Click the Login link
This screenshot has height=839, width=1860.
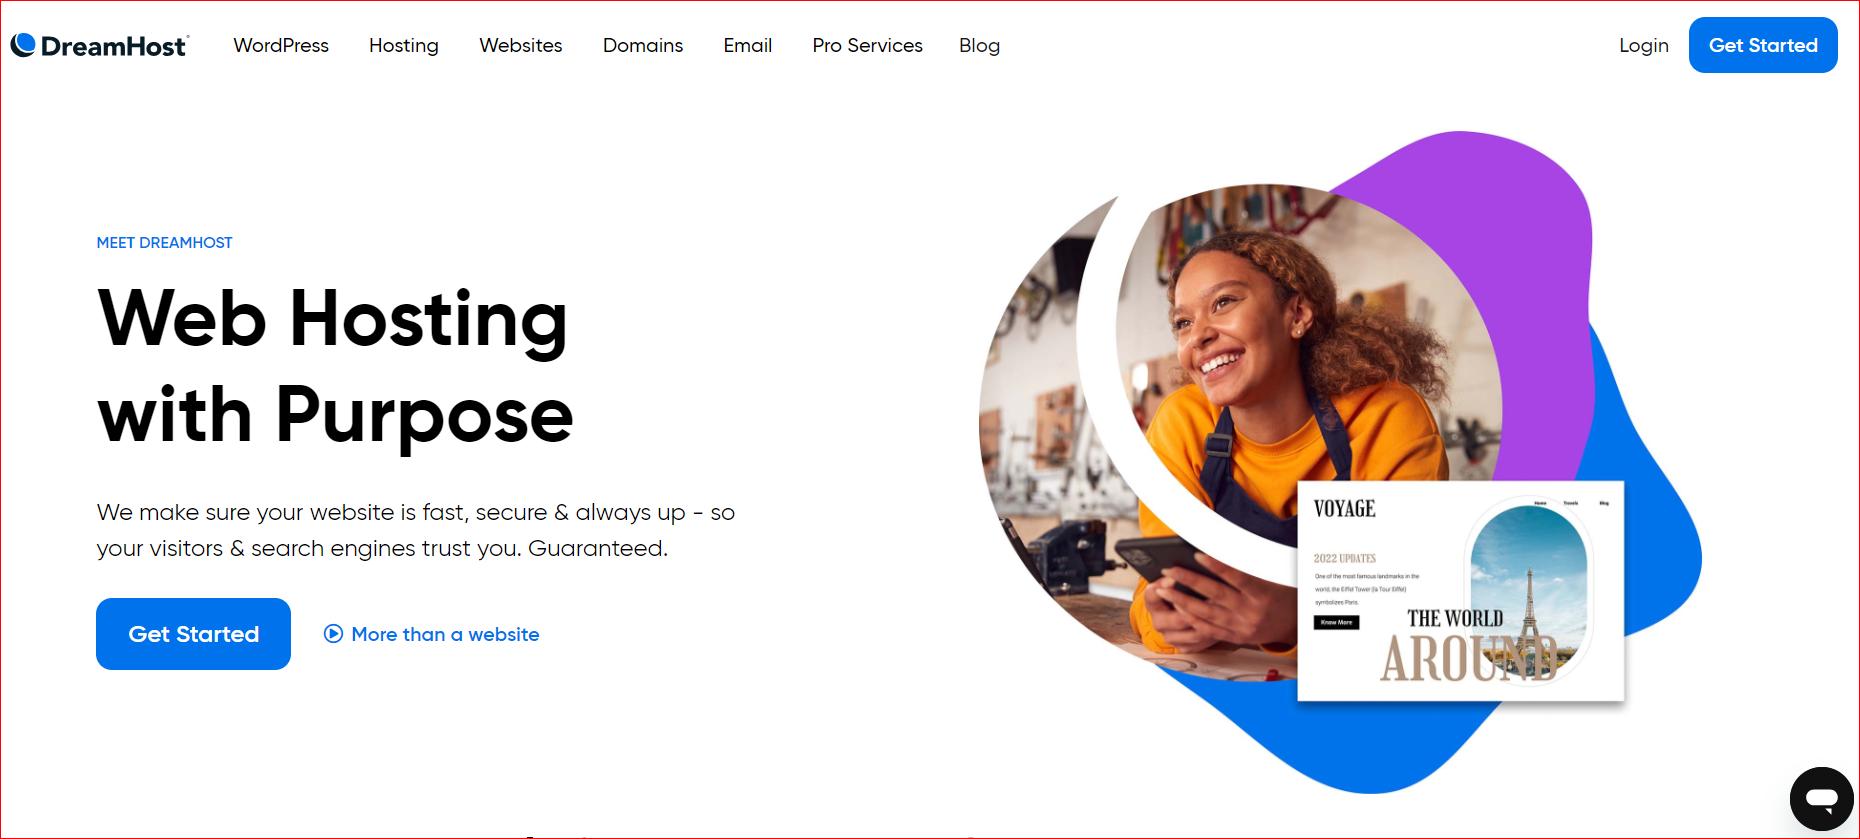1644,45
